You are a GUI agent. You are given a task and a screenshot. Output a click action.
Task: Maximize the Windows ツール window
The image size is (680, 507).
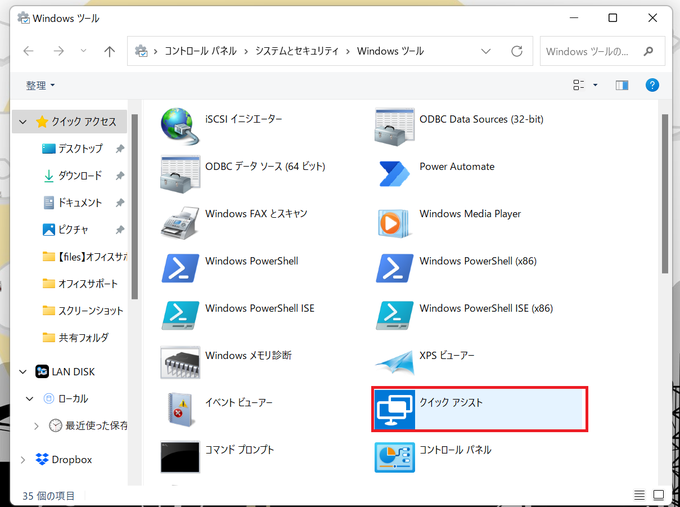click(x=612, y=18)
